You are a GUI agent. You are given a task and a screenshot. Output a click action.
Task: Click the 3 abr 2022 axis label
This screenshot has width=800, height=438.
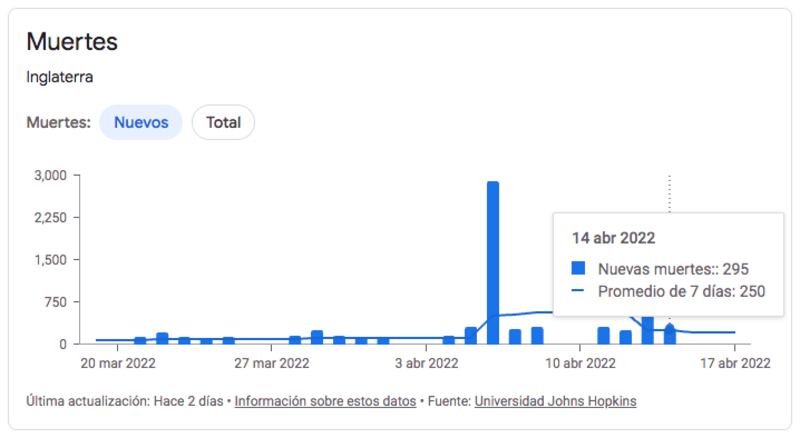[427, 363]
